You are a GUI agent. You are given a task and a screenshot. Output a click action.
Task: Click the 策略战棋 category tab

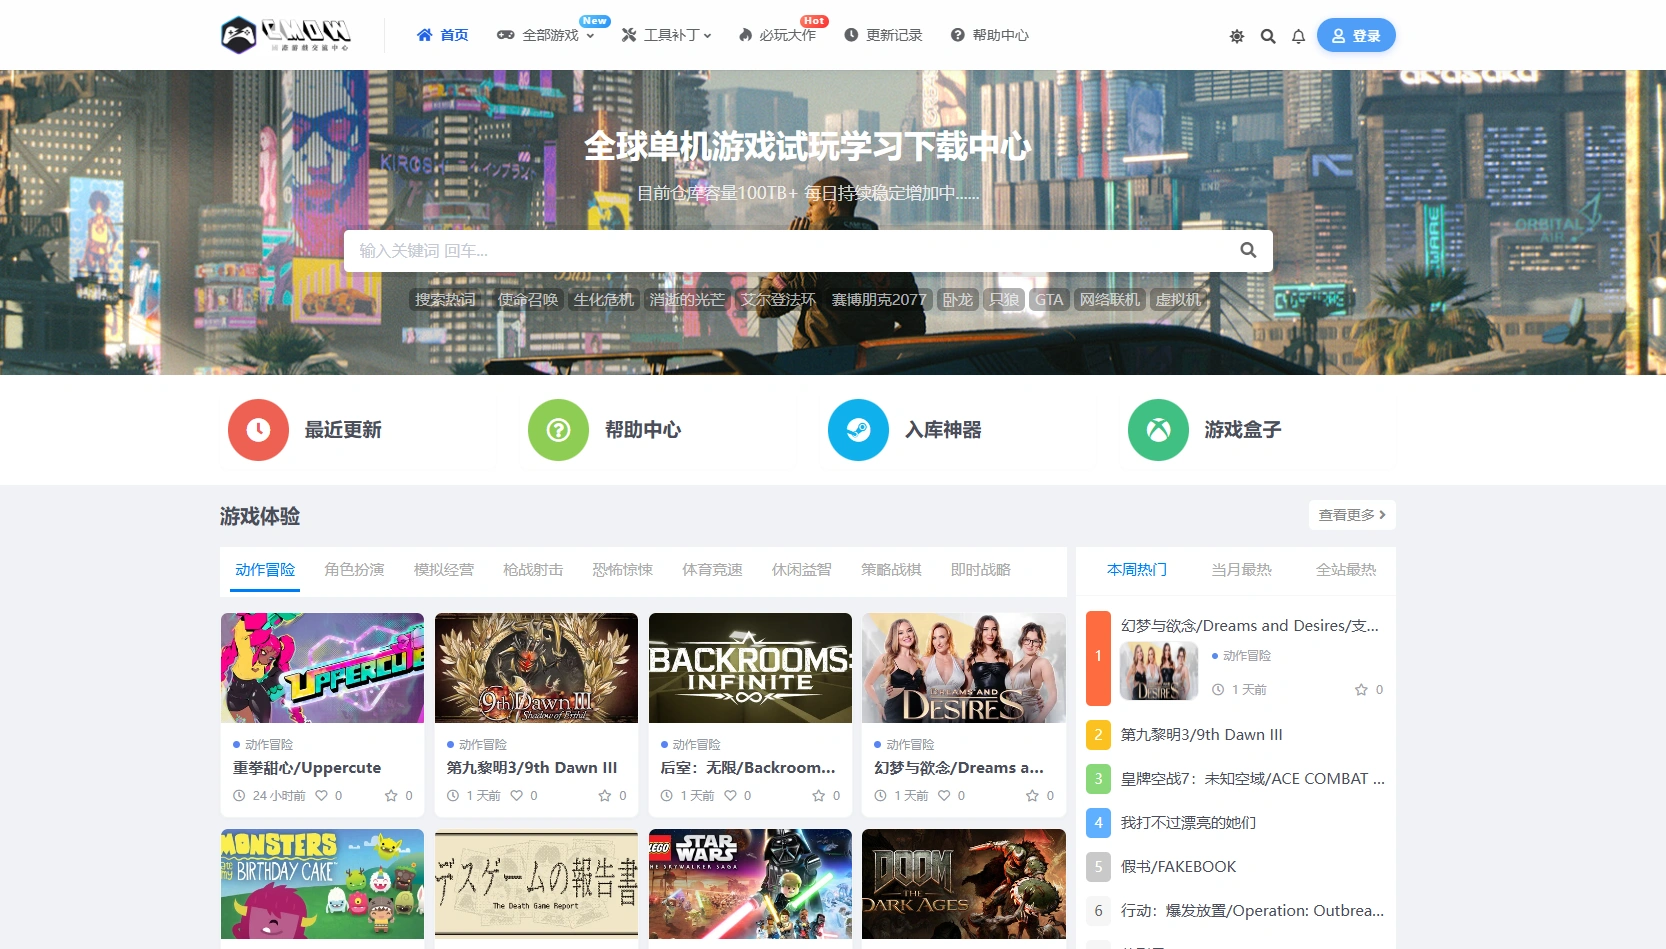[891, 569]
